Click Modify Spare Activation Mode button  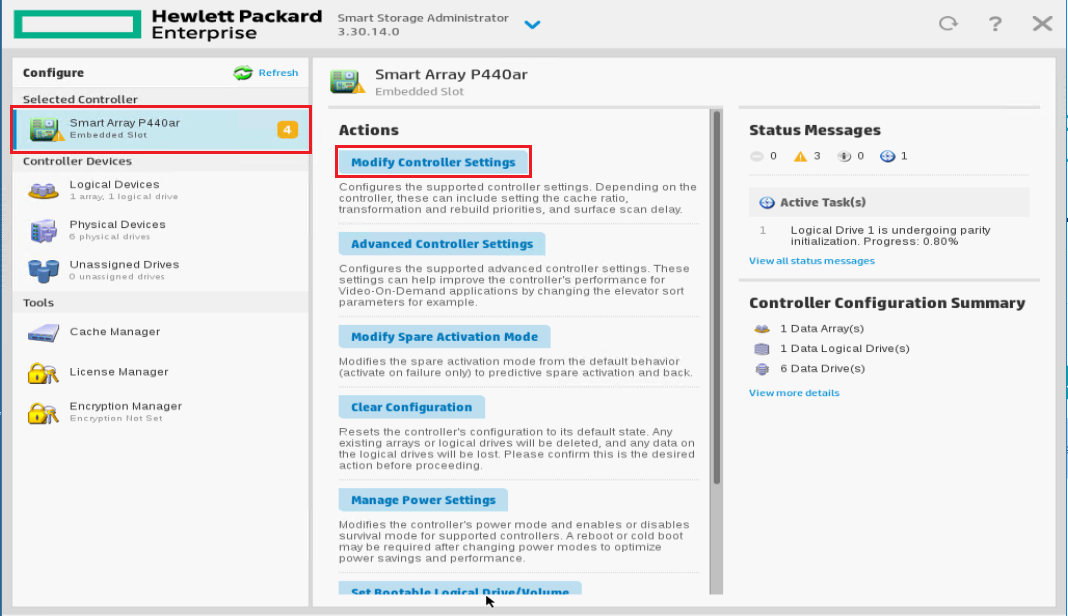(x=444, y=337)
